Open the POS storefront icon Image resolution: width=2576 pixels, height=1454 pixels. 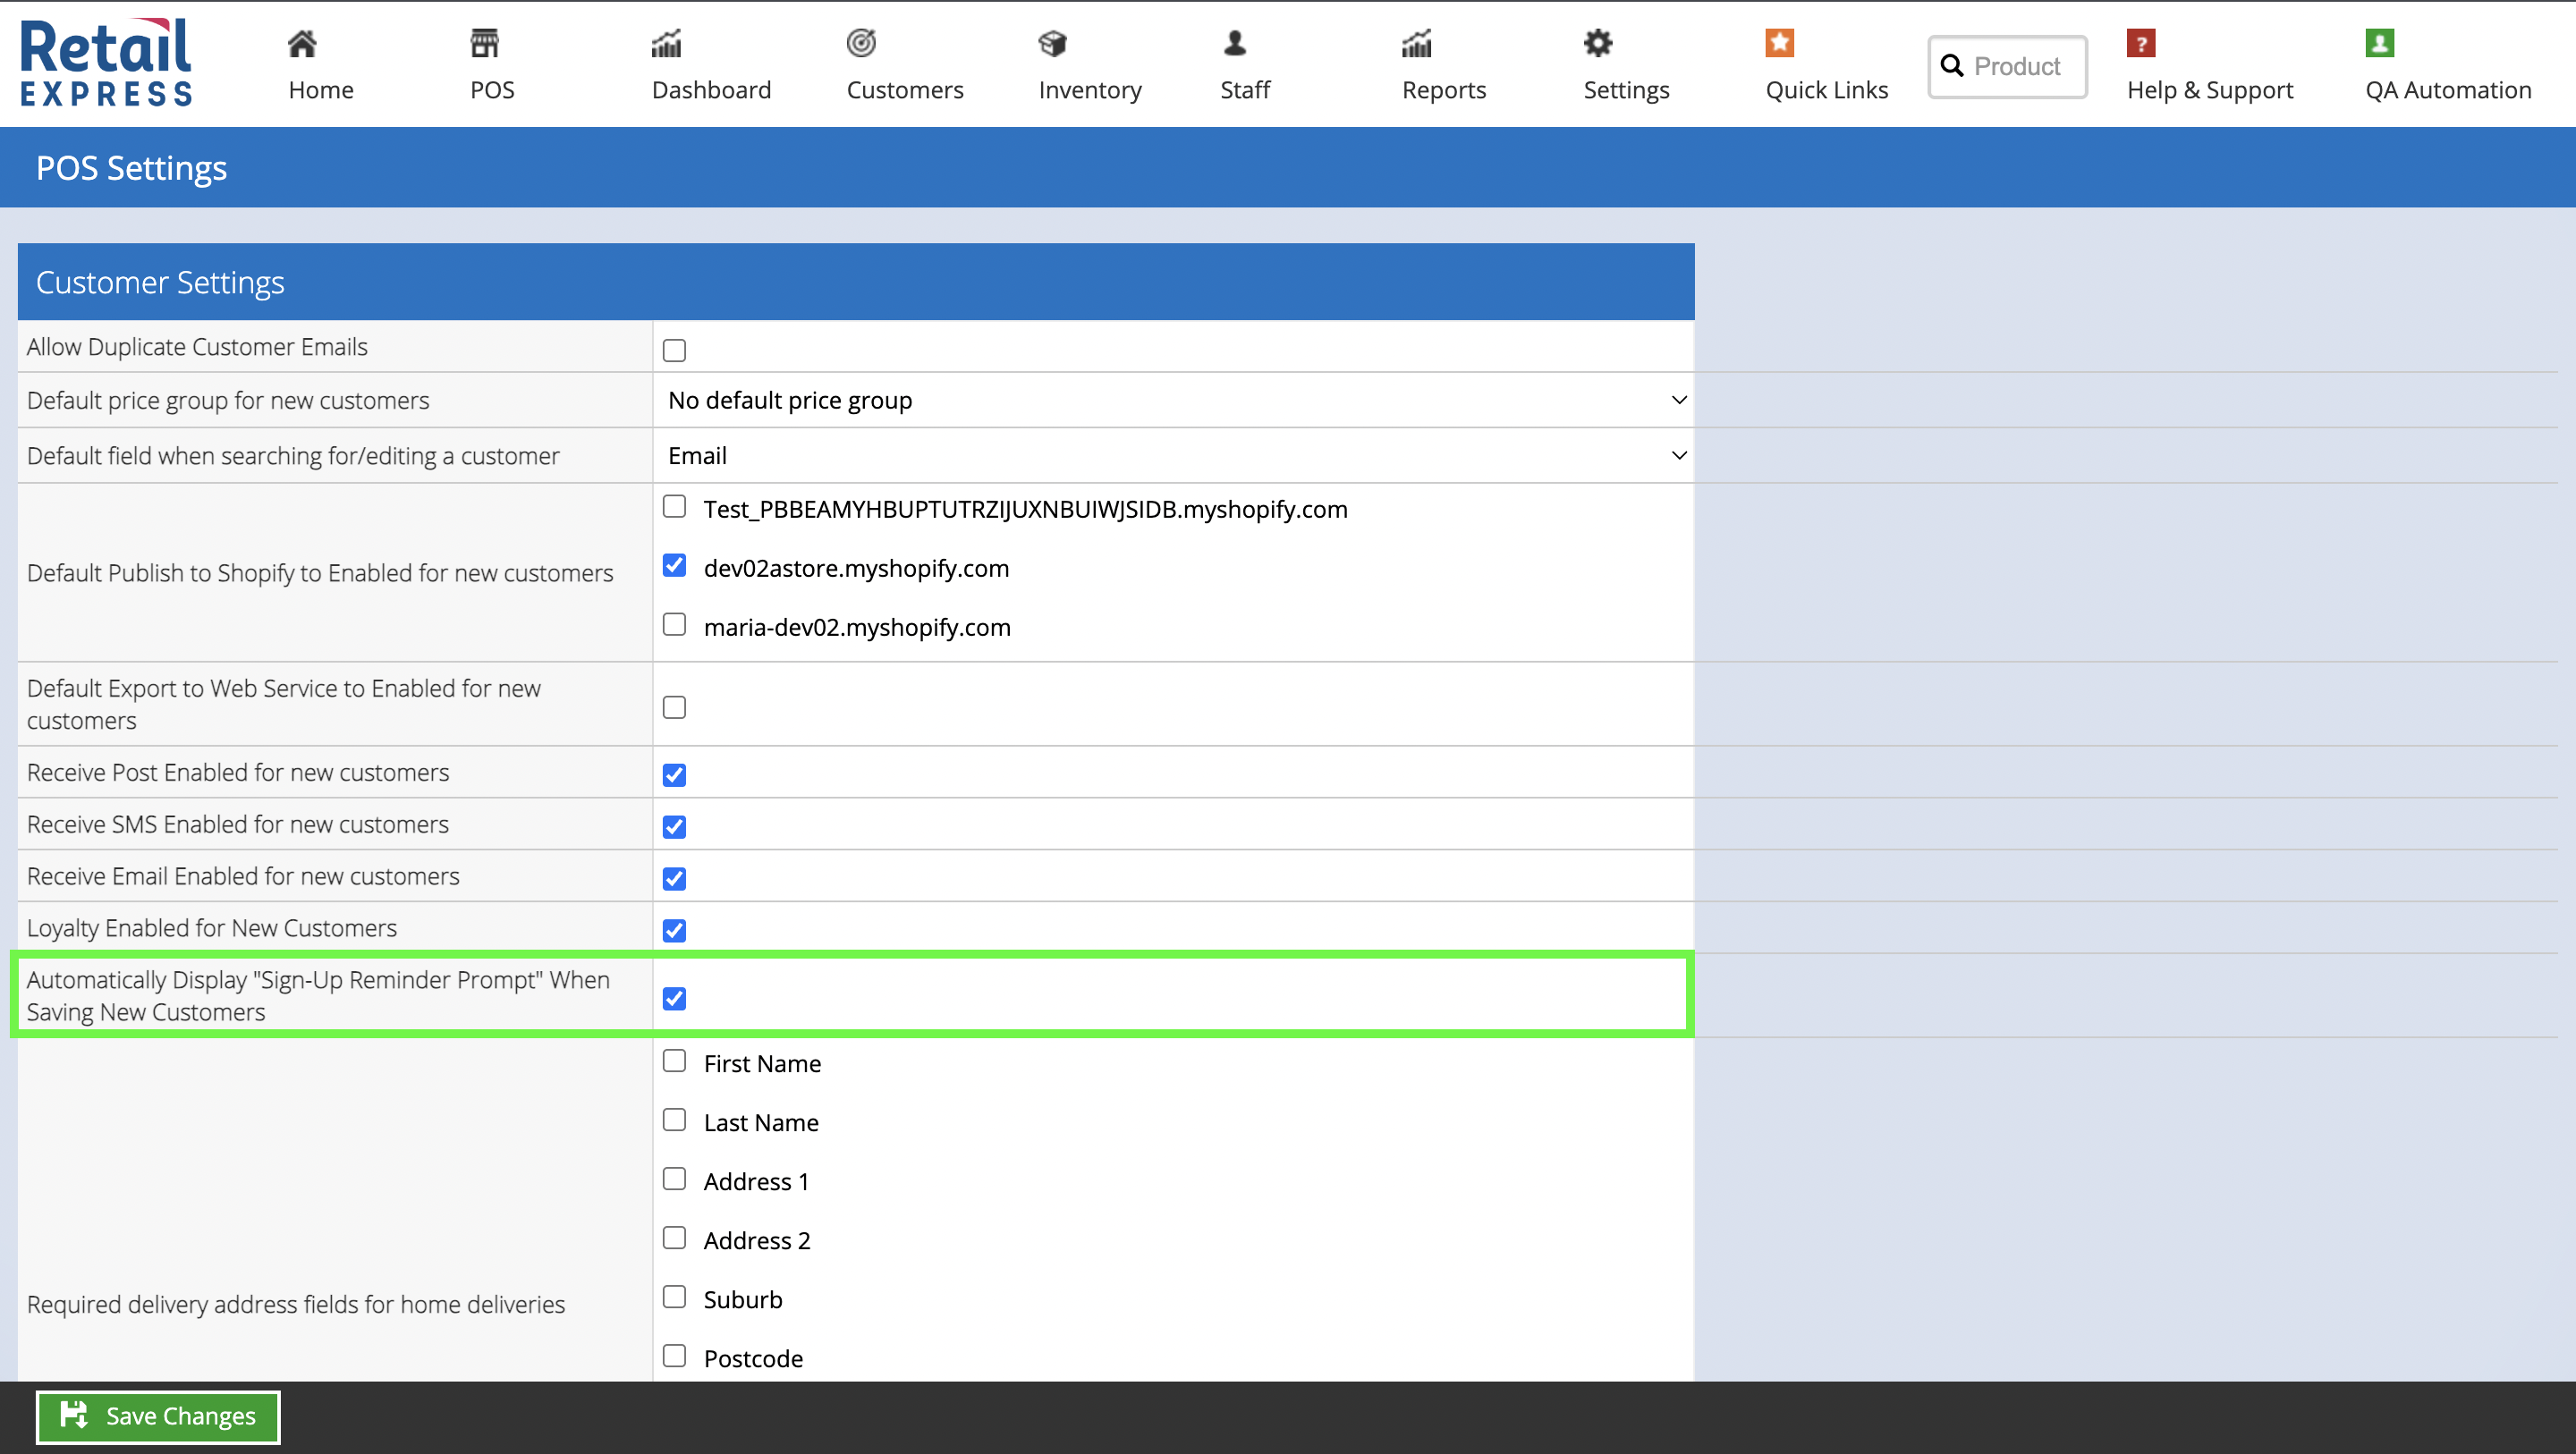[x=485, y=44]
